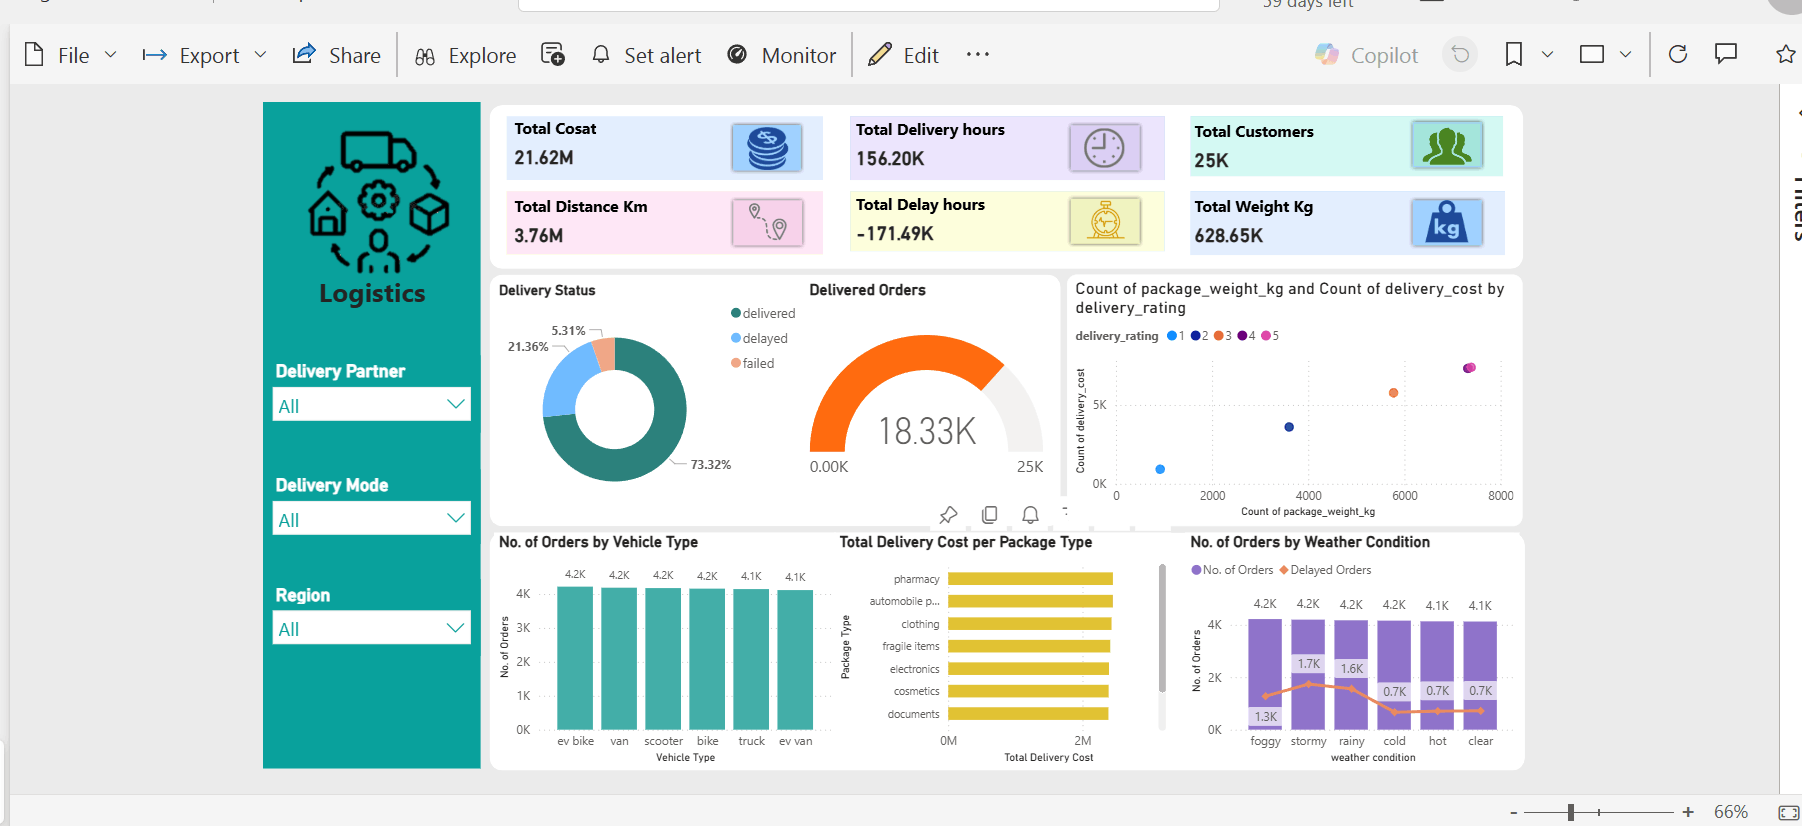Refresh the report visuals
The image size is (1802, 826).
1678,54
